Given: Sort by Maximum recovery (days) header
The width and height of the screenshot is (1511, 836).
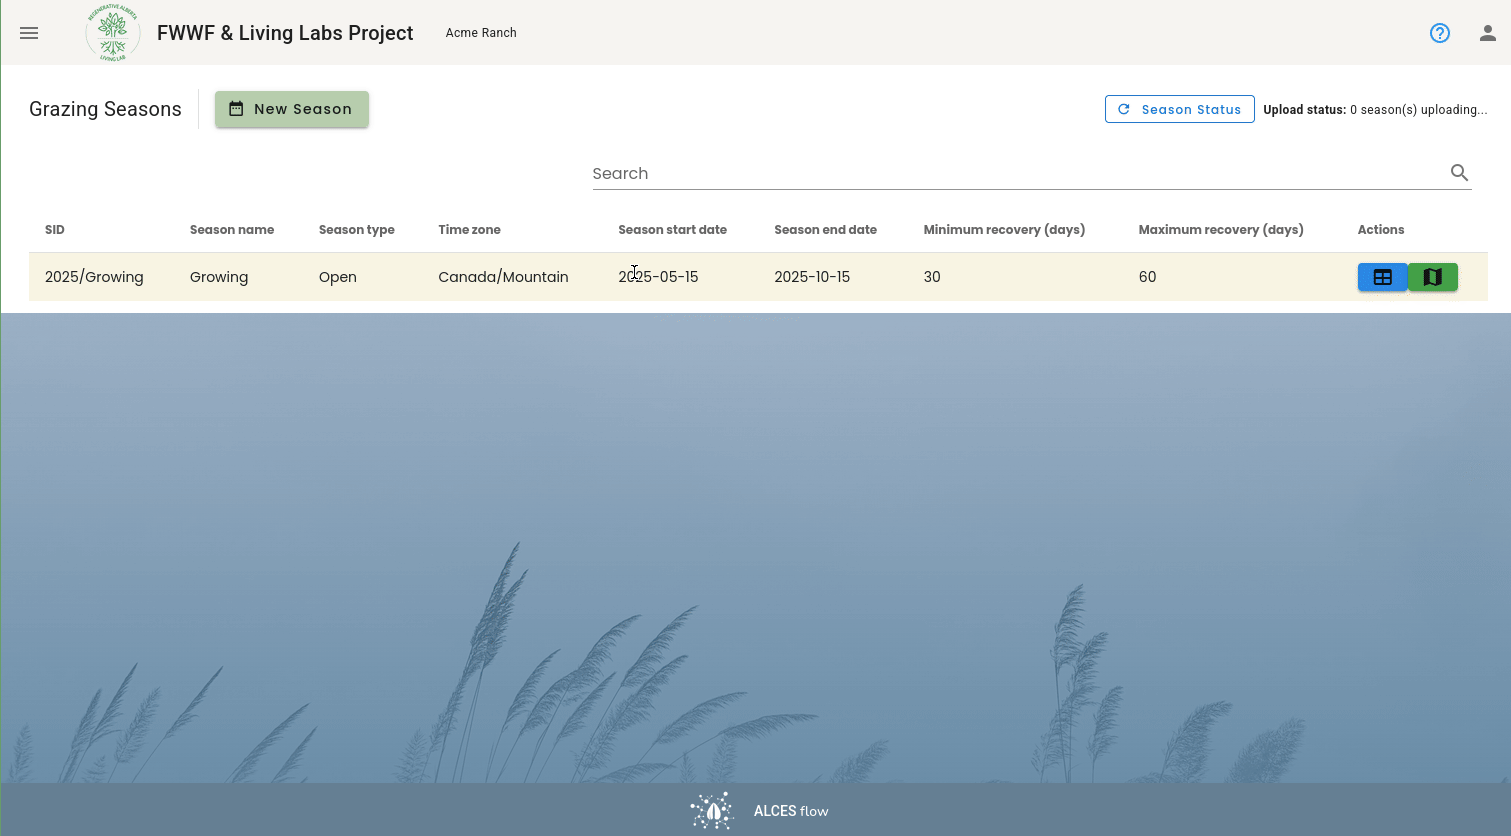Looking at the screenshot, I should (x=1221, y=229).
